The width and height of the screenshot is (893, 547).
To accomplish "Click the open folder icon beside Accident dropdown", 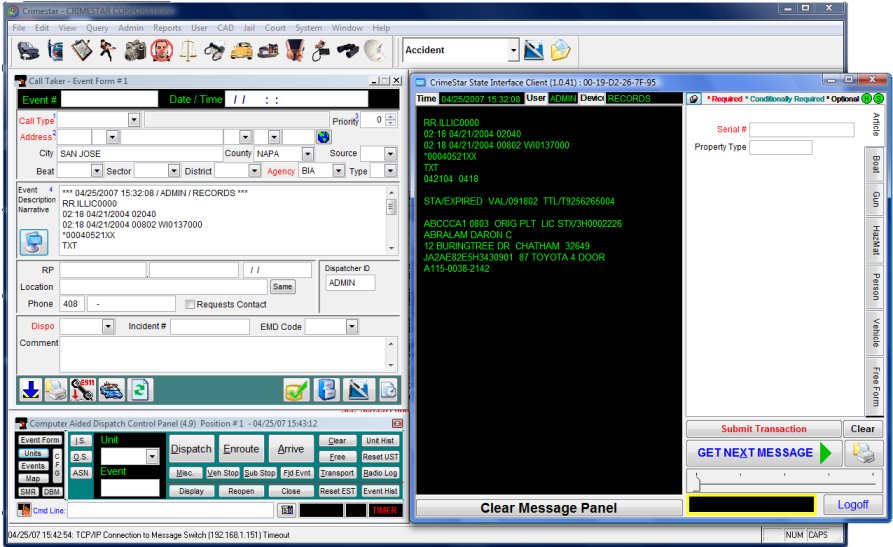I will pyautogui.click(x=560, y=50).
